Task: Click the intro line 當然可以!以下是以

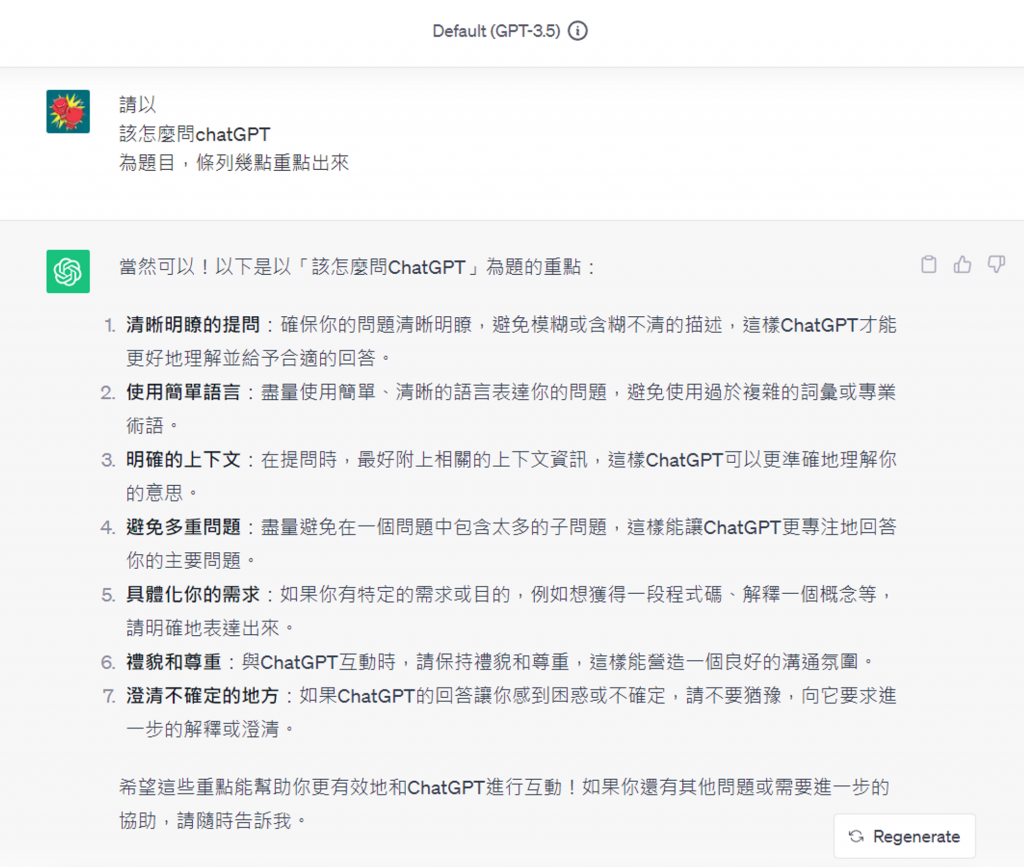Action: tap(358, 267)
